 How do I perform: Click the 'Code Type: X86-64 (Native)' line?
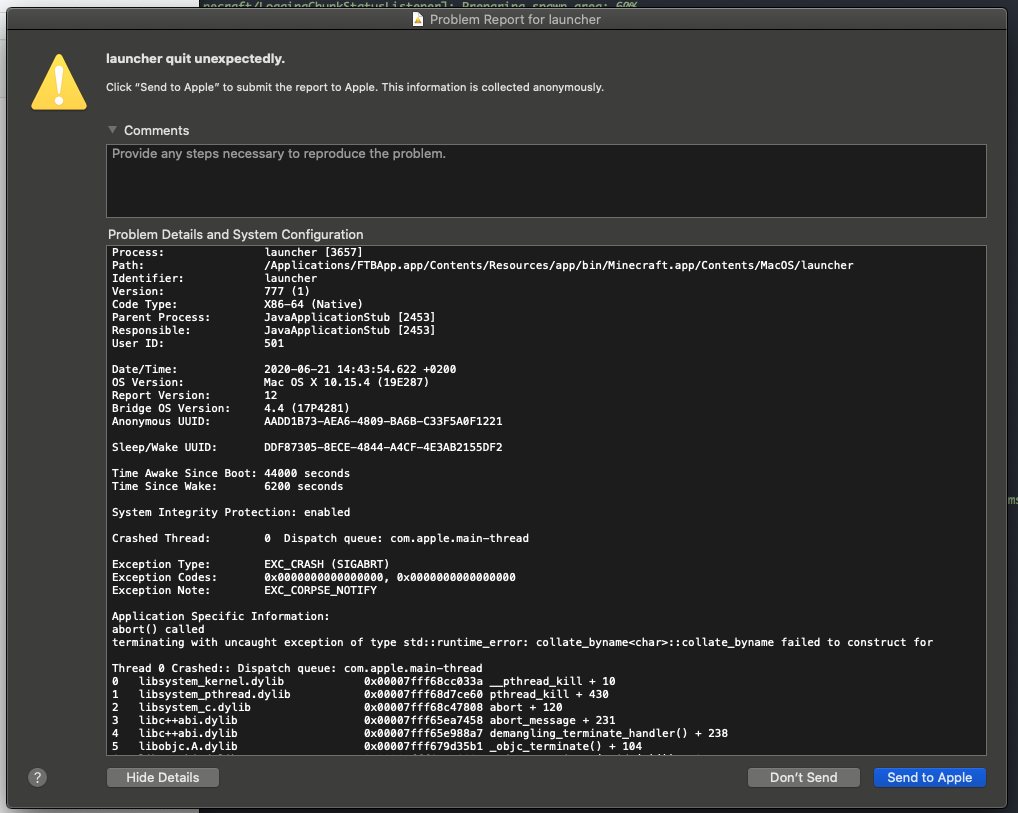pyautogui.click(x=237, y=304)
